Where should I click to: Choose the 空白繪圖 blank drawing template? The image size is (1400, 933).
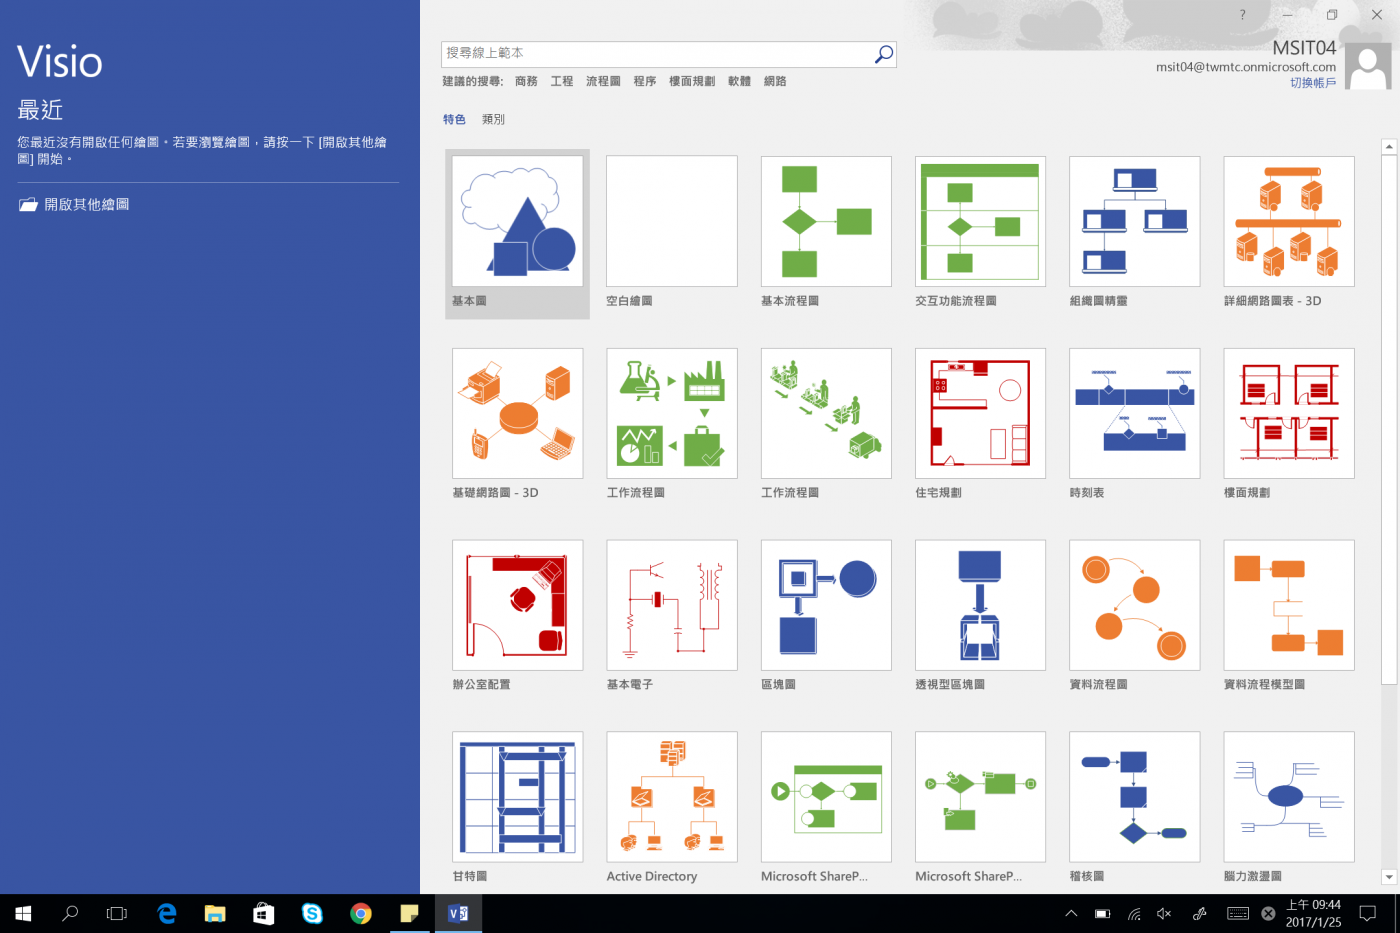click(x=672, y=221)
